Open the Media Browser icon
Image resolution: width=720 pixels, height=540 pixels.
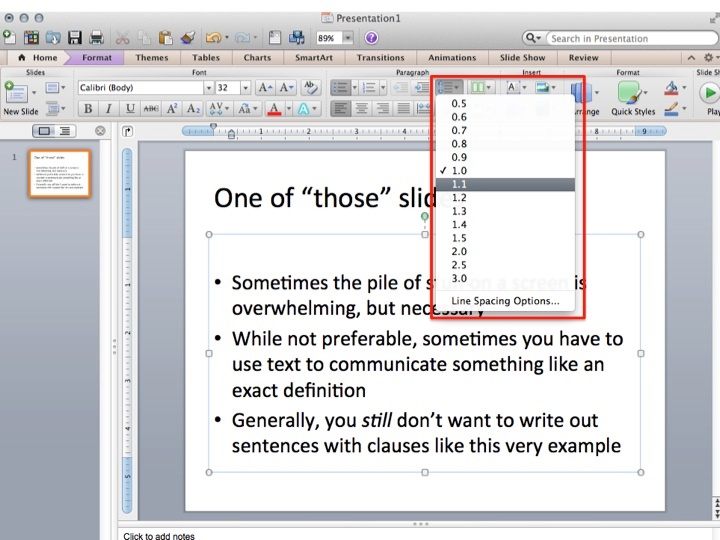tap(296, 38)
